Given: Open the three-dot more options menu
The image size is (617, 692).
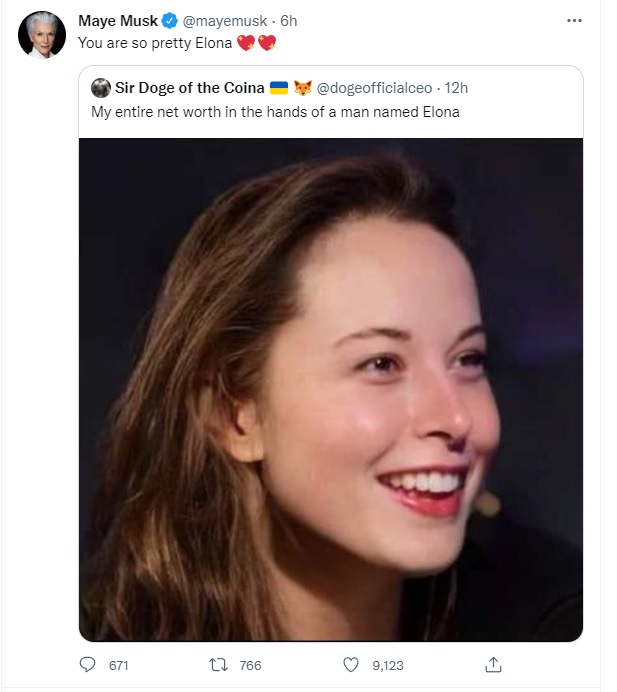Looking at the screenshot, I should pyautogui.click(x=574, y=21).
